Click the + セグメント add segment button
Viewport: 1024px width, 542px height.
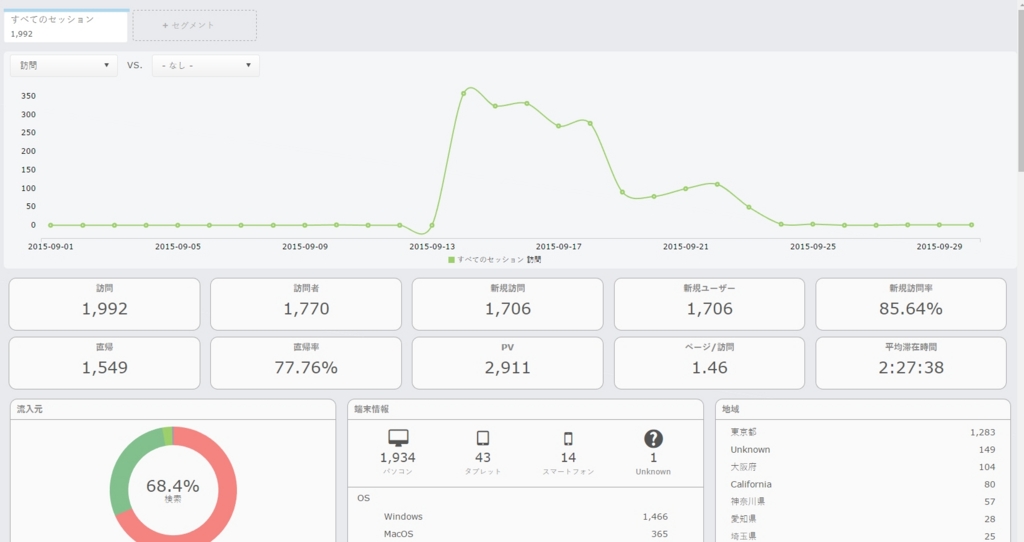195,25
